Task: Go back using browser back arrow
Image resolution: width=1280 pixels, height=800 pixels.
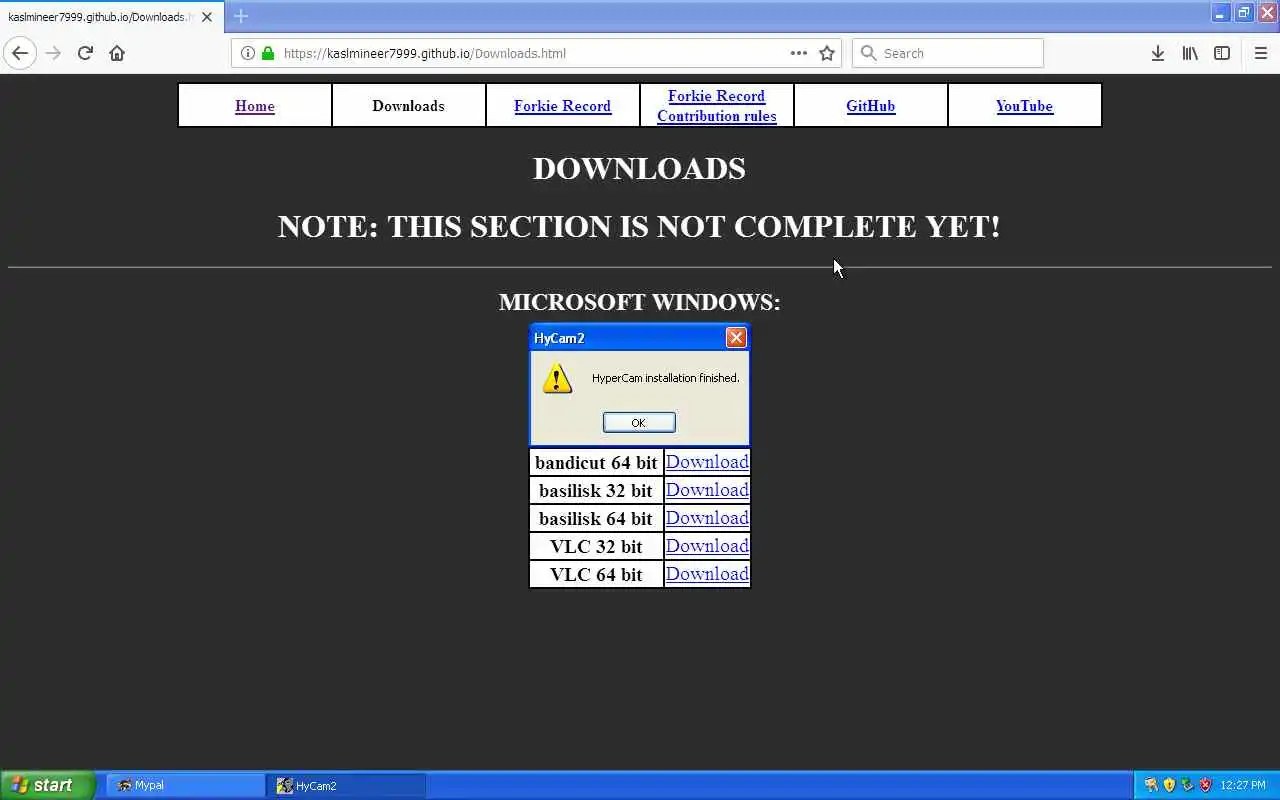Action: [20, 53]
